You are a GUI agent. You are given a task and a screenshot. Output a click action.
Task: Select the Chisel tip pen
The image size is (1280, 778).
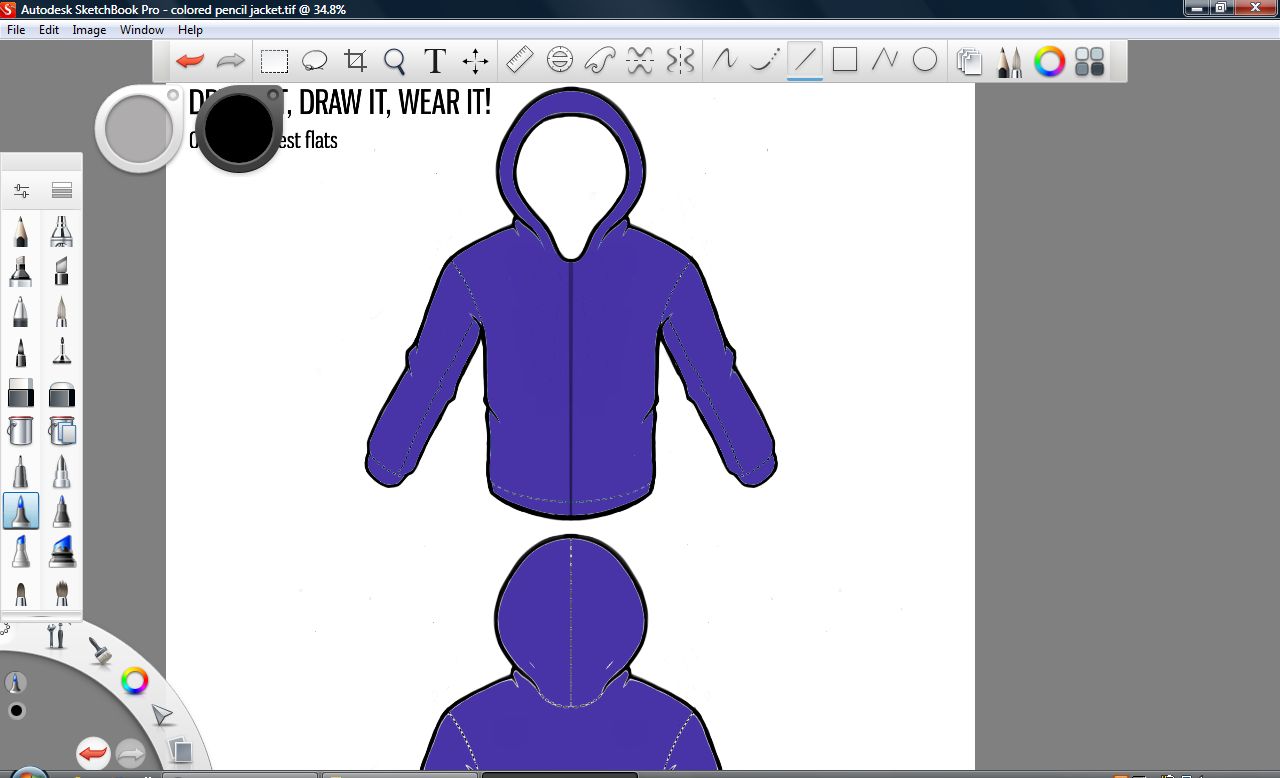click(x=62, y=271)
